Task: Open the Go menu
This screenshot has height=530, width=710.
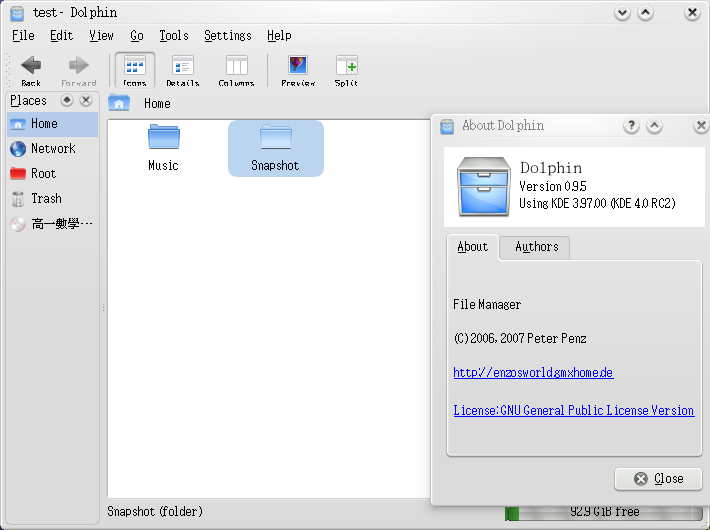Action: pyautogui.click(x=137, y=35)
